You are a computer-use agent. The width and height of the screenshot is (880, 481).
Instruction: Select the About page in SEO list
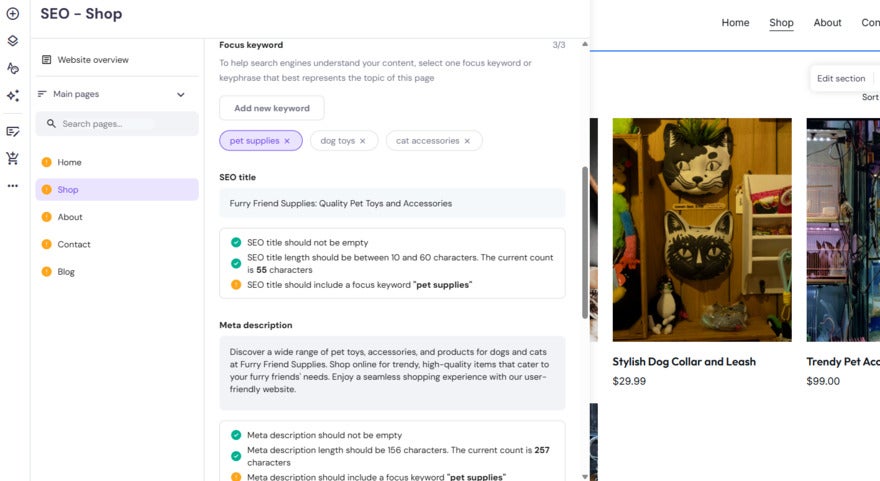70,217
